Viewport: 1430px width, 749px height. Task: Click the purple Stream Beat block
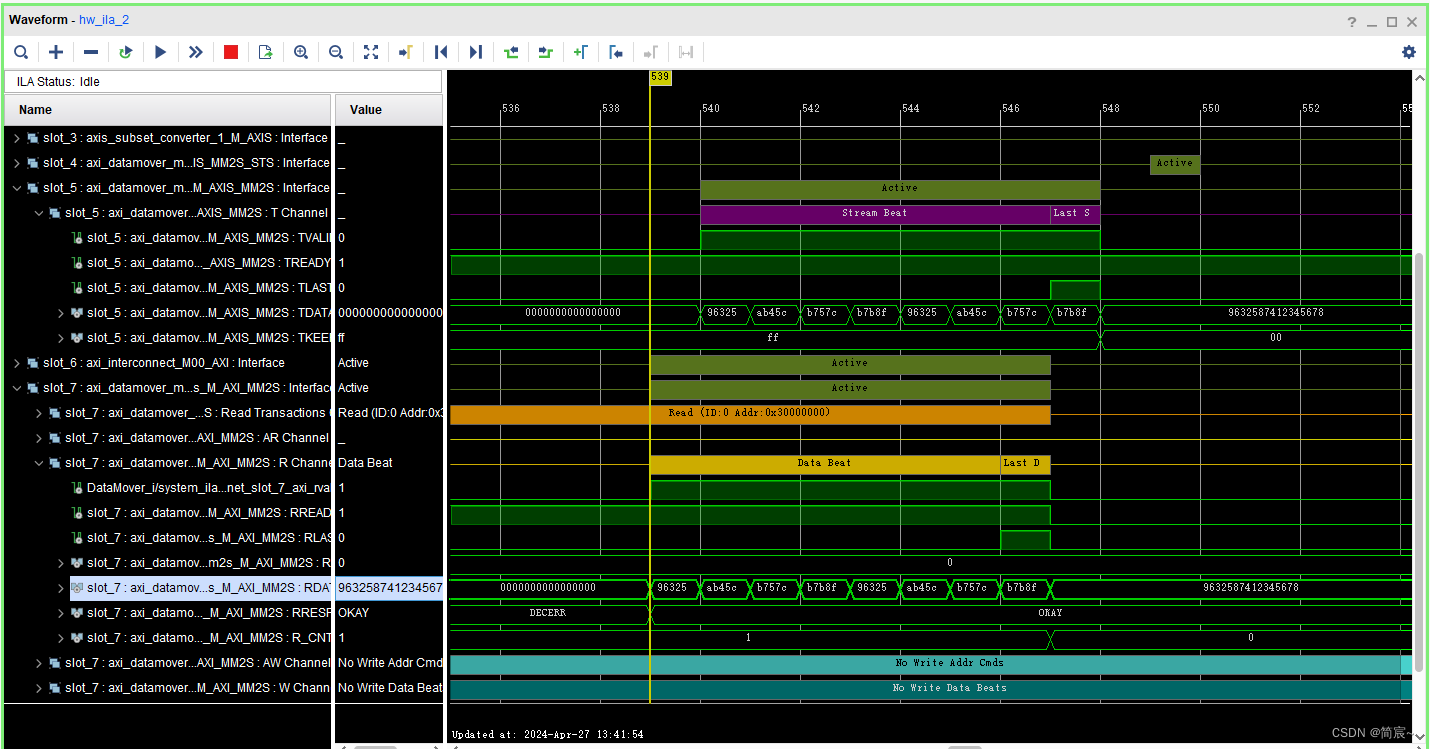(x=875, y=213)
